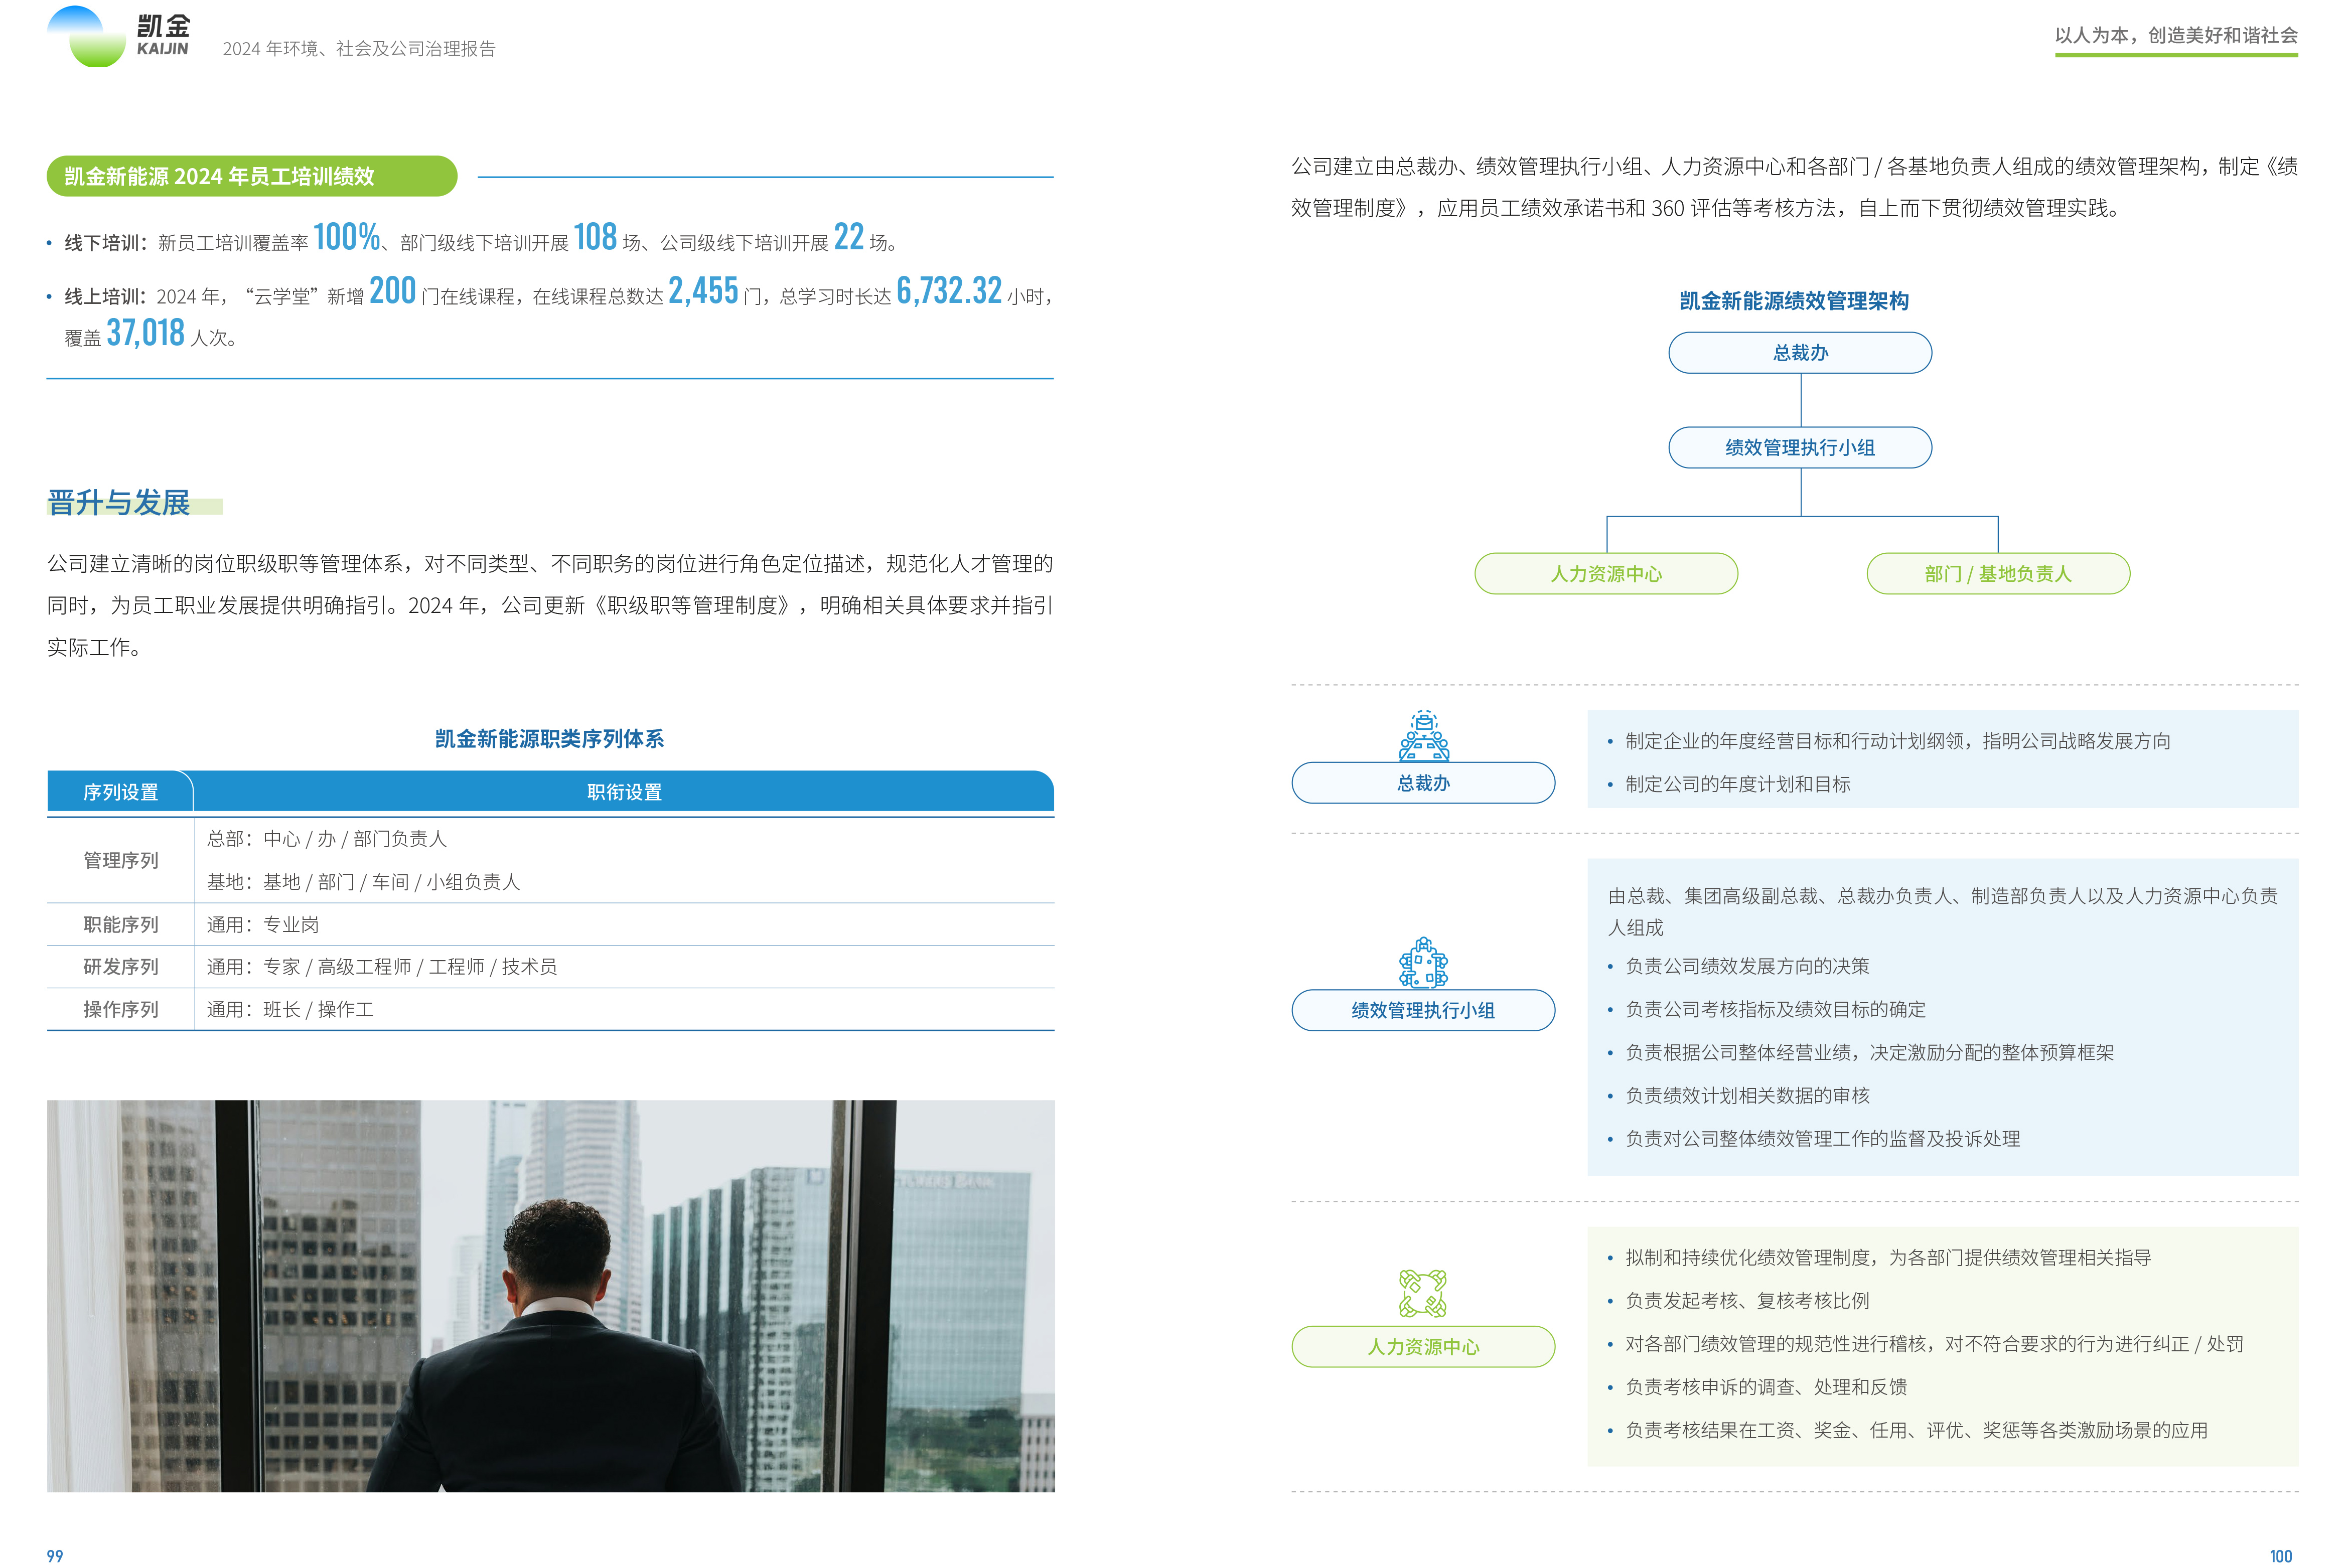Click the bullet 制定公司的年度计划和目标

(x=1738, y=784)
